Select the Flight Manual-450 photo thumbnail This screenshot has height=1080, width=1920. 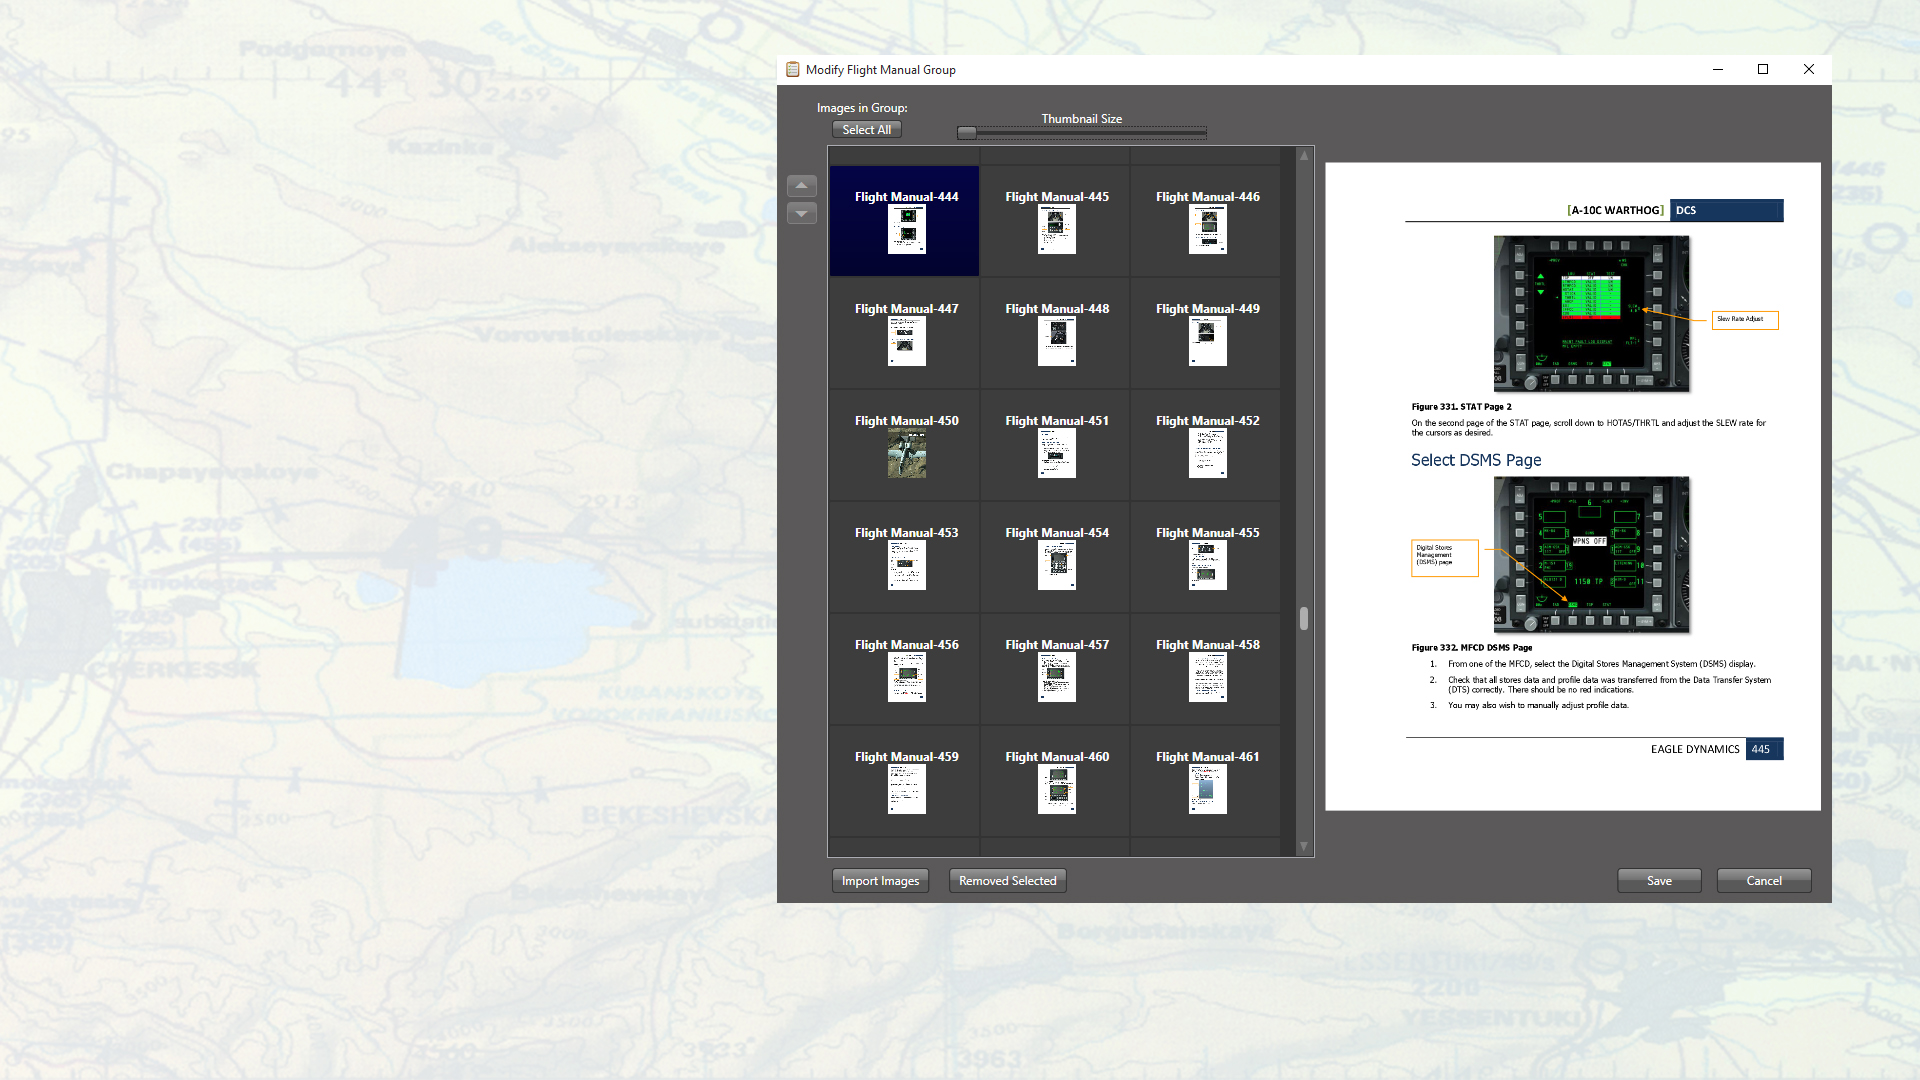904,445
